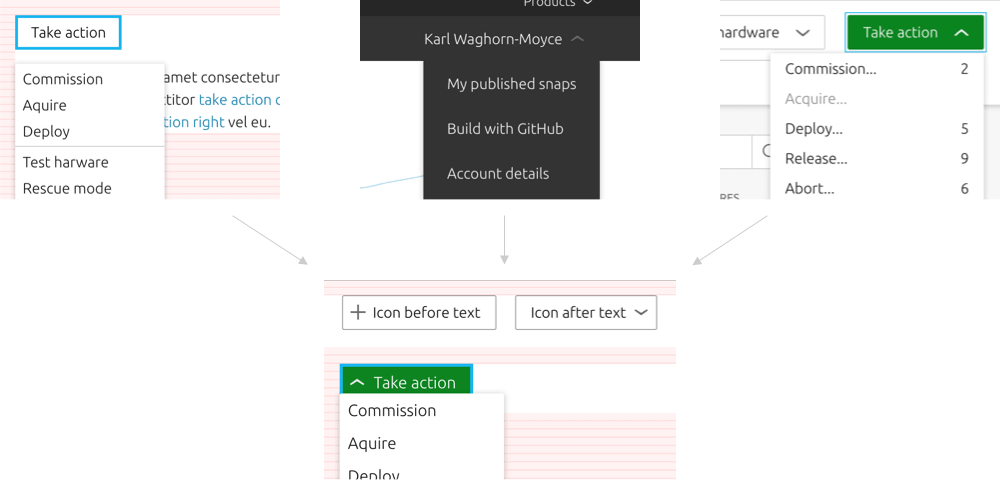
Task: Open the blue take action link
Action: coord(239,99)
